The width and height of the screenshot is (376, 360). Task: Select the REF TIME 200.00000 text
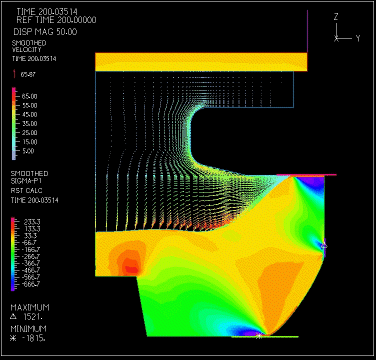(56, 20)
